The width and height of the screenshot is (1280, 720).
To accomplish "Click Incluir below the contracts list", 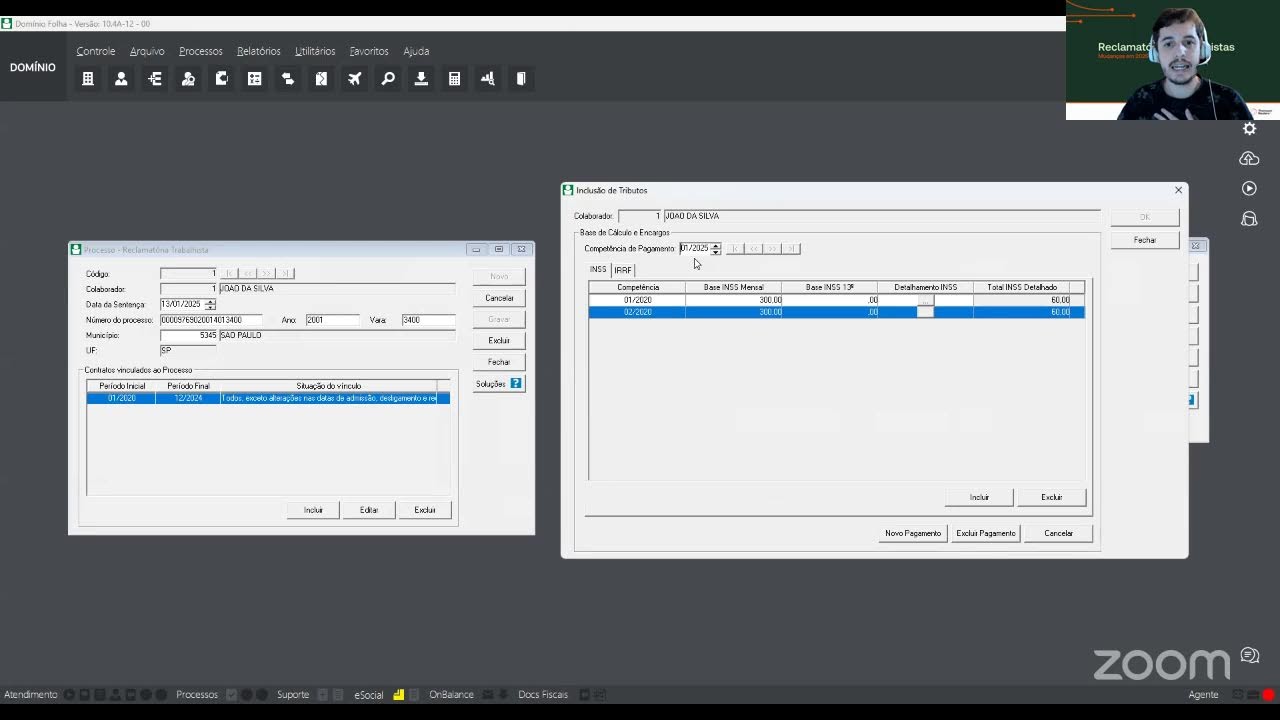I will point(313,510).
